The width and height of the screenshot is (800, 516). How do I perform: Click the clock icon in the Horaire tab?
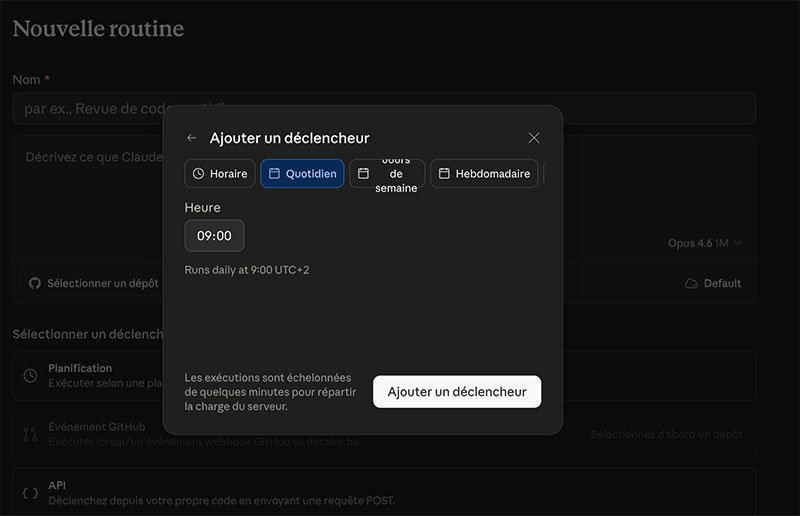(198, 174)
